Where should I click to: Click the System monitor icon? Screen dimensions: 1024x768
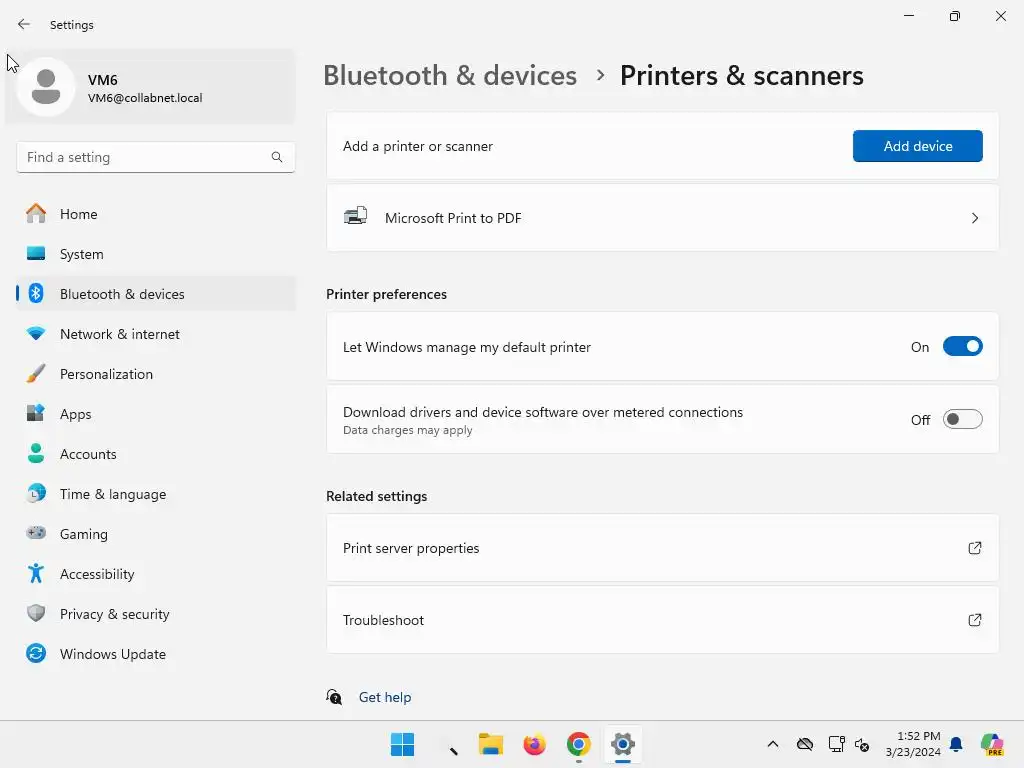36,253
